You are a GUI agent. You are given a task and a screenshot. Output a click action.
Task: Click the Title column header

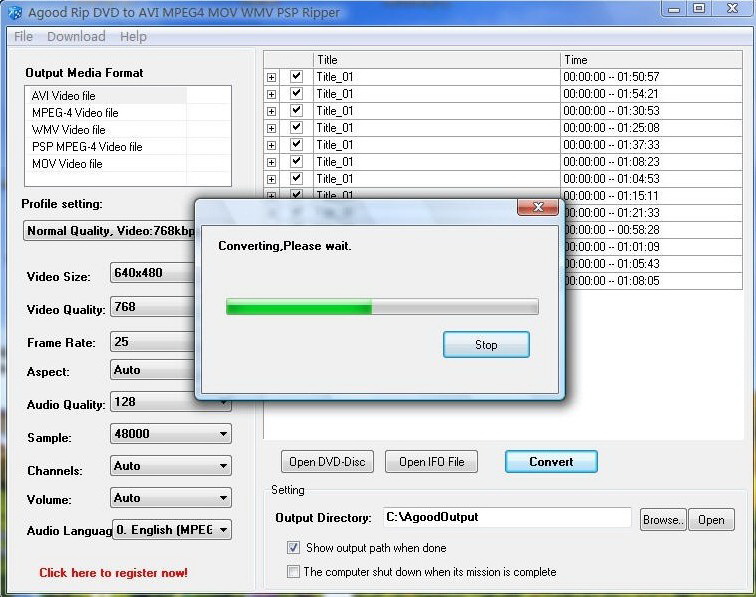[x=436, y=60]
